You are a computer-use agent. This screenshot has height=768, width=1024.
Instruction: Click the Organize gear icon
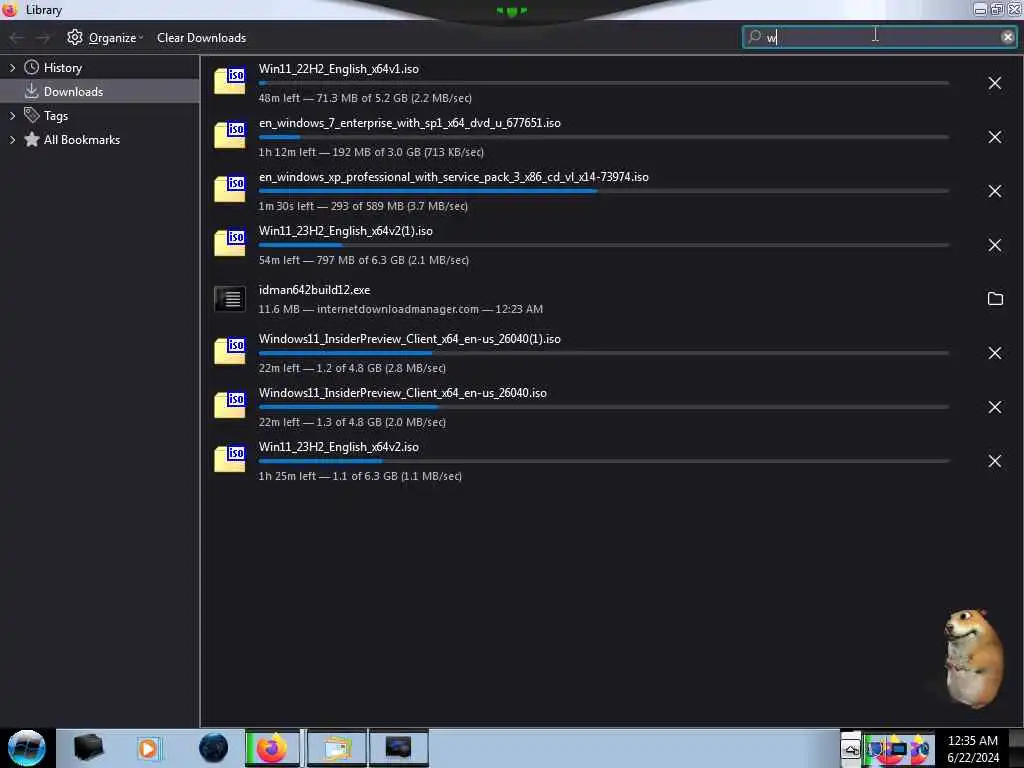74,37
